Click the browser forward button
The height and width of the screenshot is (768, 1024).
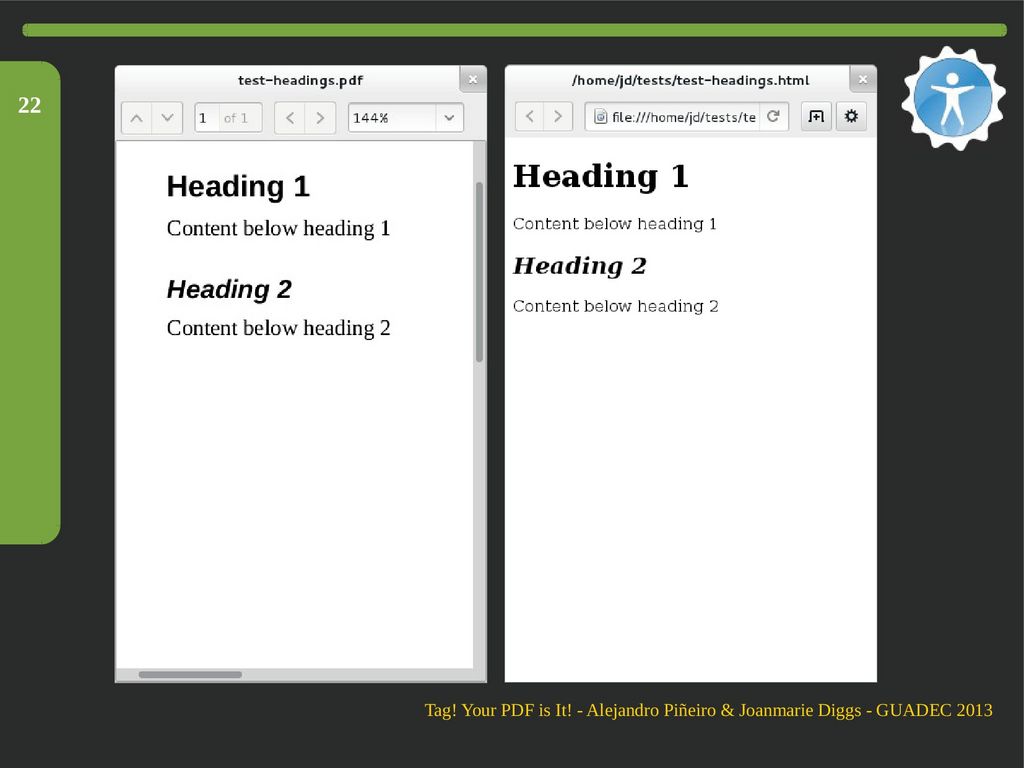558,117
